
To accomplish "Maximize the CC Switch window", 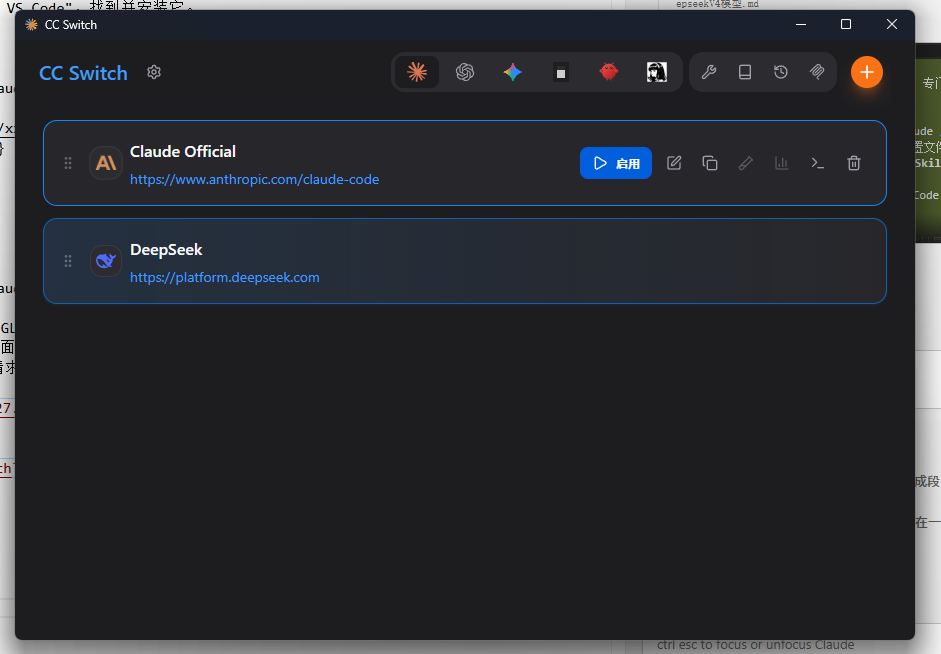I will click(846, 25).
